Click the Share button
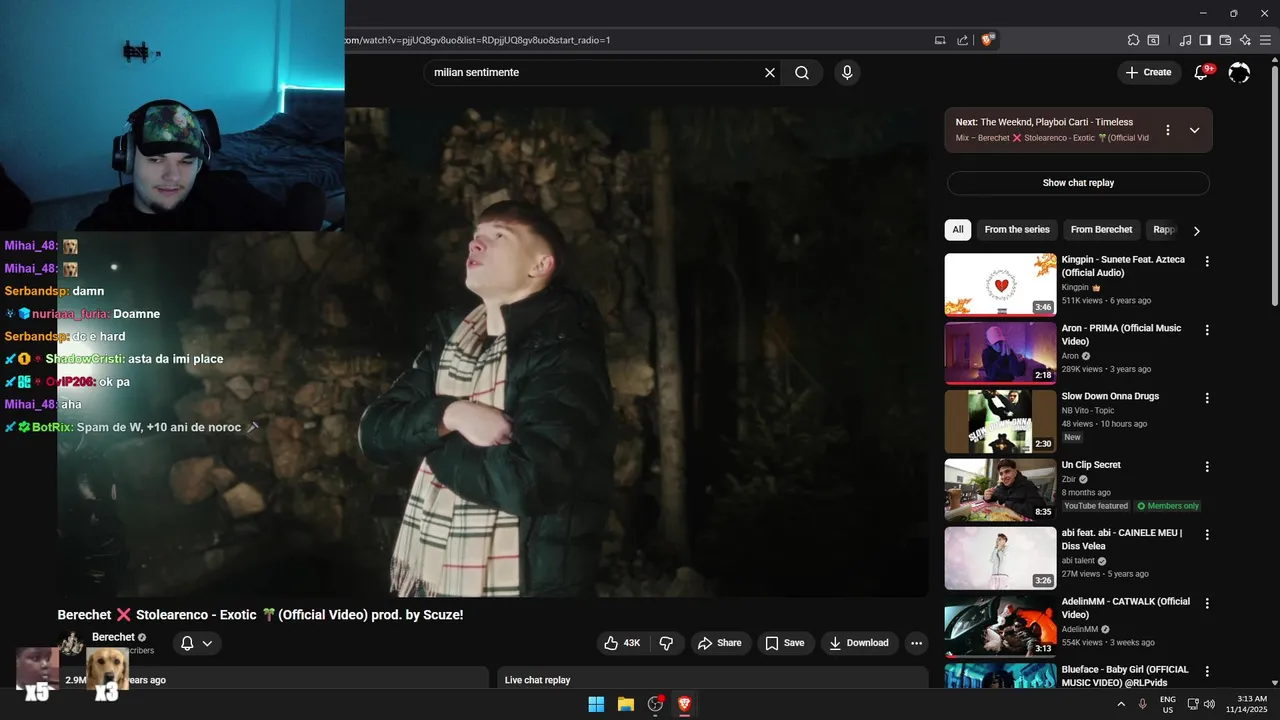This screenshot has width=1280, height=720. (720, 643)
